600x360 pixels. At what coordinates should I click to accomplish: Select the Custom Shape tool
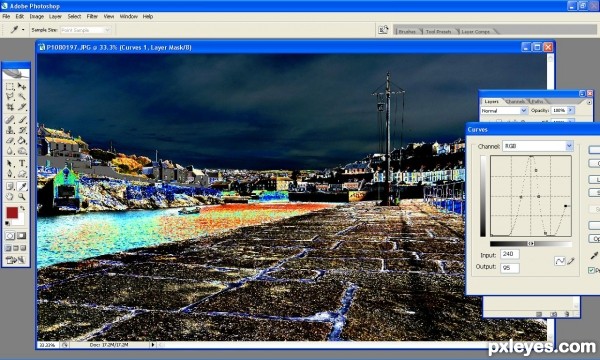(22, 174)
